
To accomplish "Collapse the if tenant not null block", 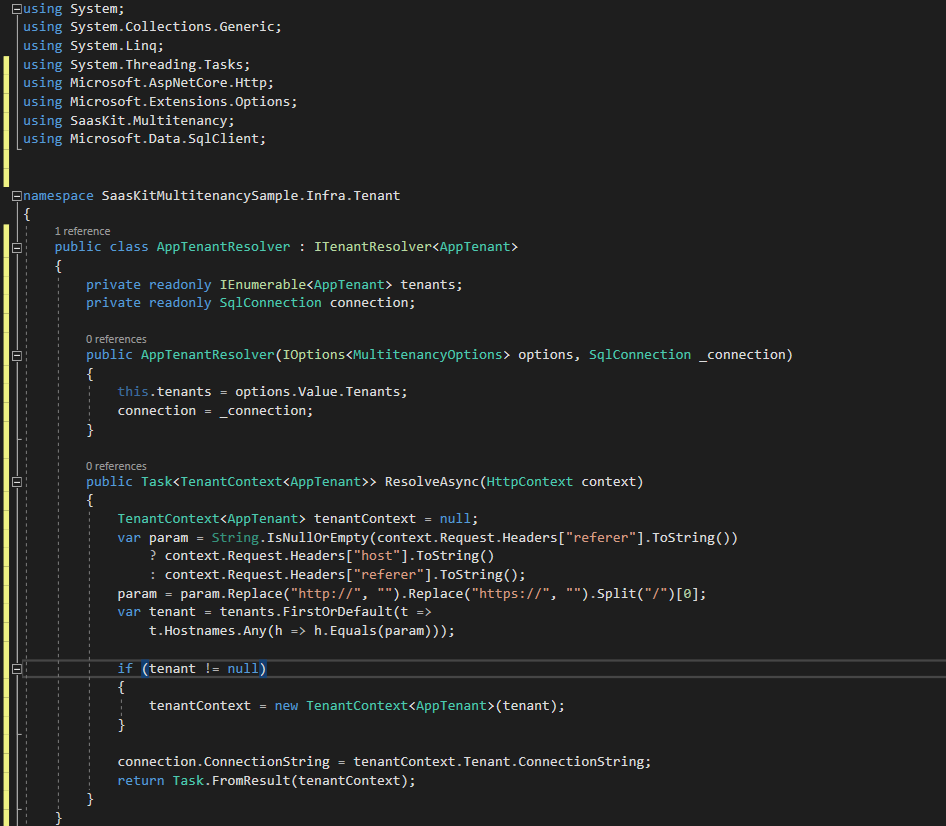I will [x=16, y=668].
